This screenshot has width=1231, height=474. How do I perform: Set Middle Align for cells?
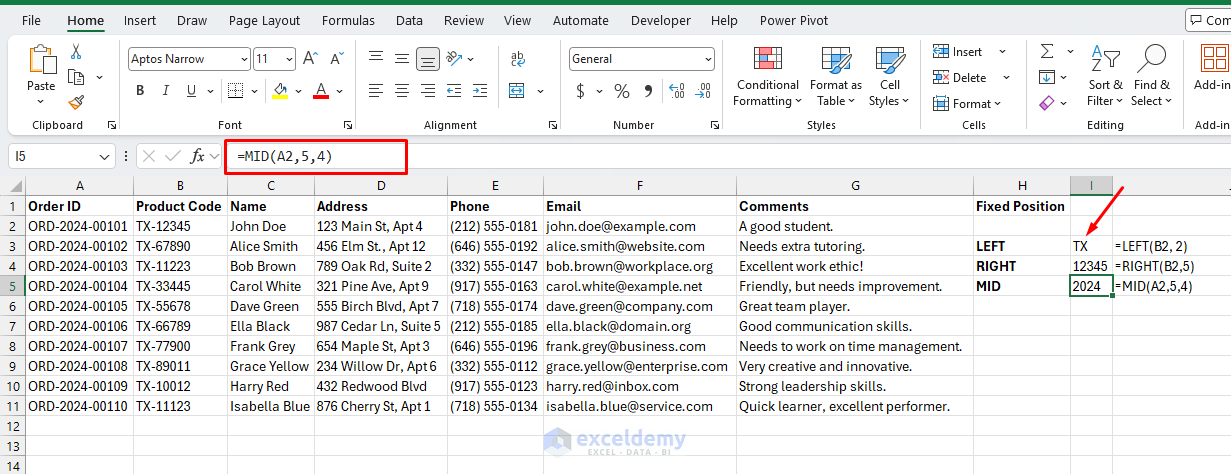pyautogui.click(x=402, y=59)
